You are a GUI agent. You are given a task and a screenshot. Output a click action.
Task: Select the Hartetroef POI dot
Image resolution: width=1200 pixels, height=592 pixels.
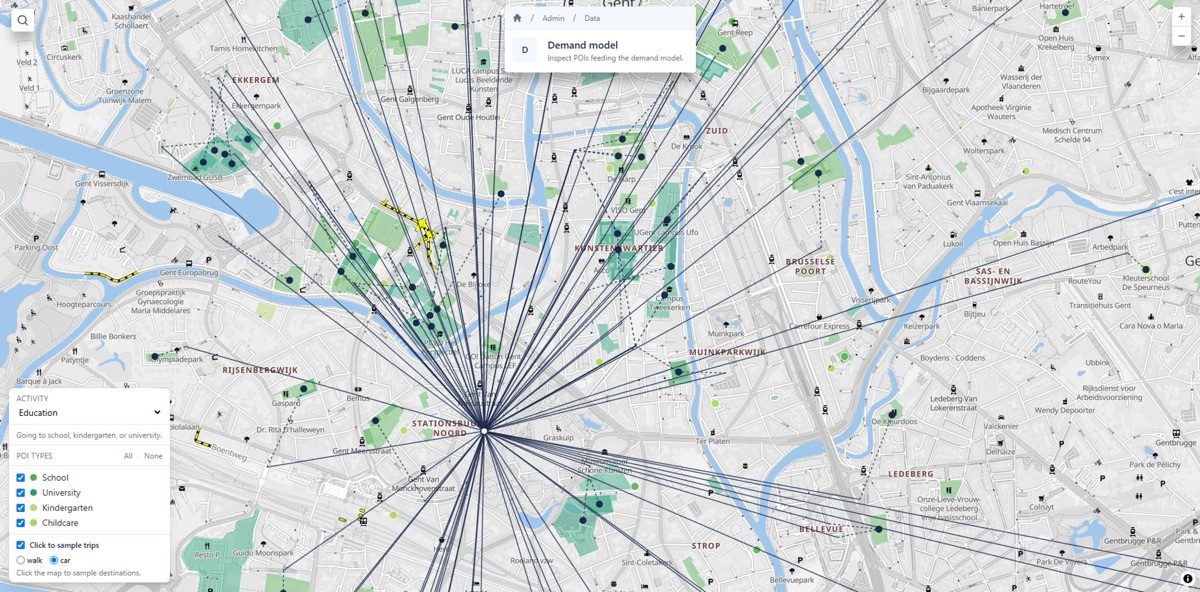1066,13
